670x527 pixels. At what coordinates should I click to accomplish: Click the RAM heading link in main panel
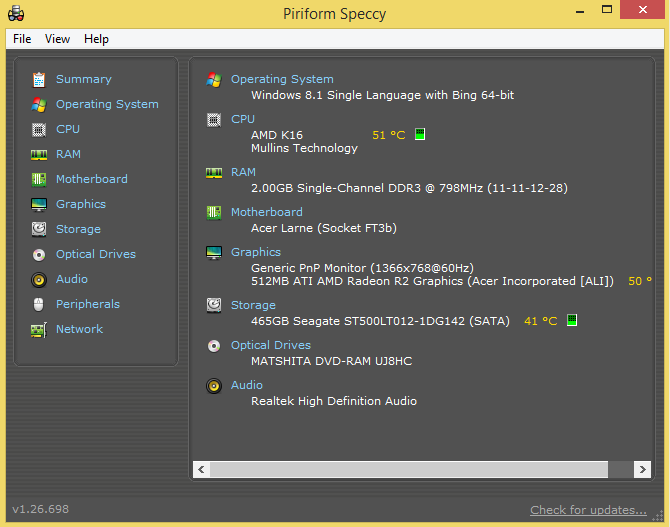[x=243, y=172]
